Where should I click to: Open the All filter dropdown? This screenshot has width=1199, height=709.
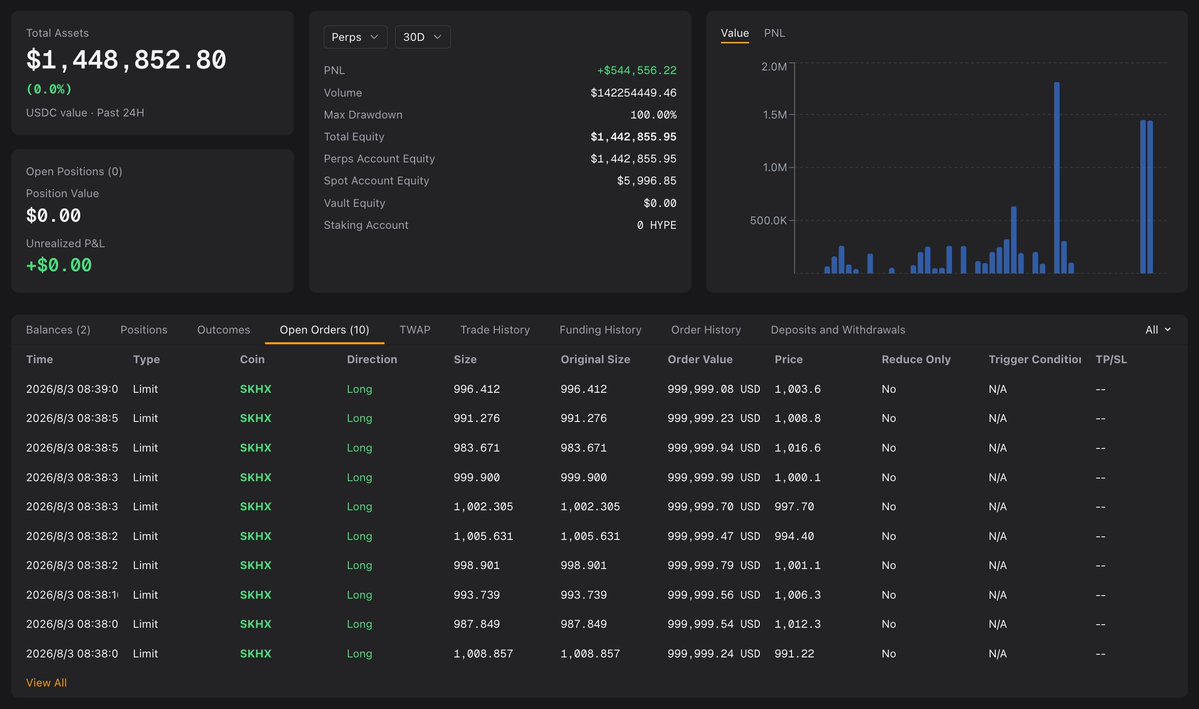coord(1158,330)
